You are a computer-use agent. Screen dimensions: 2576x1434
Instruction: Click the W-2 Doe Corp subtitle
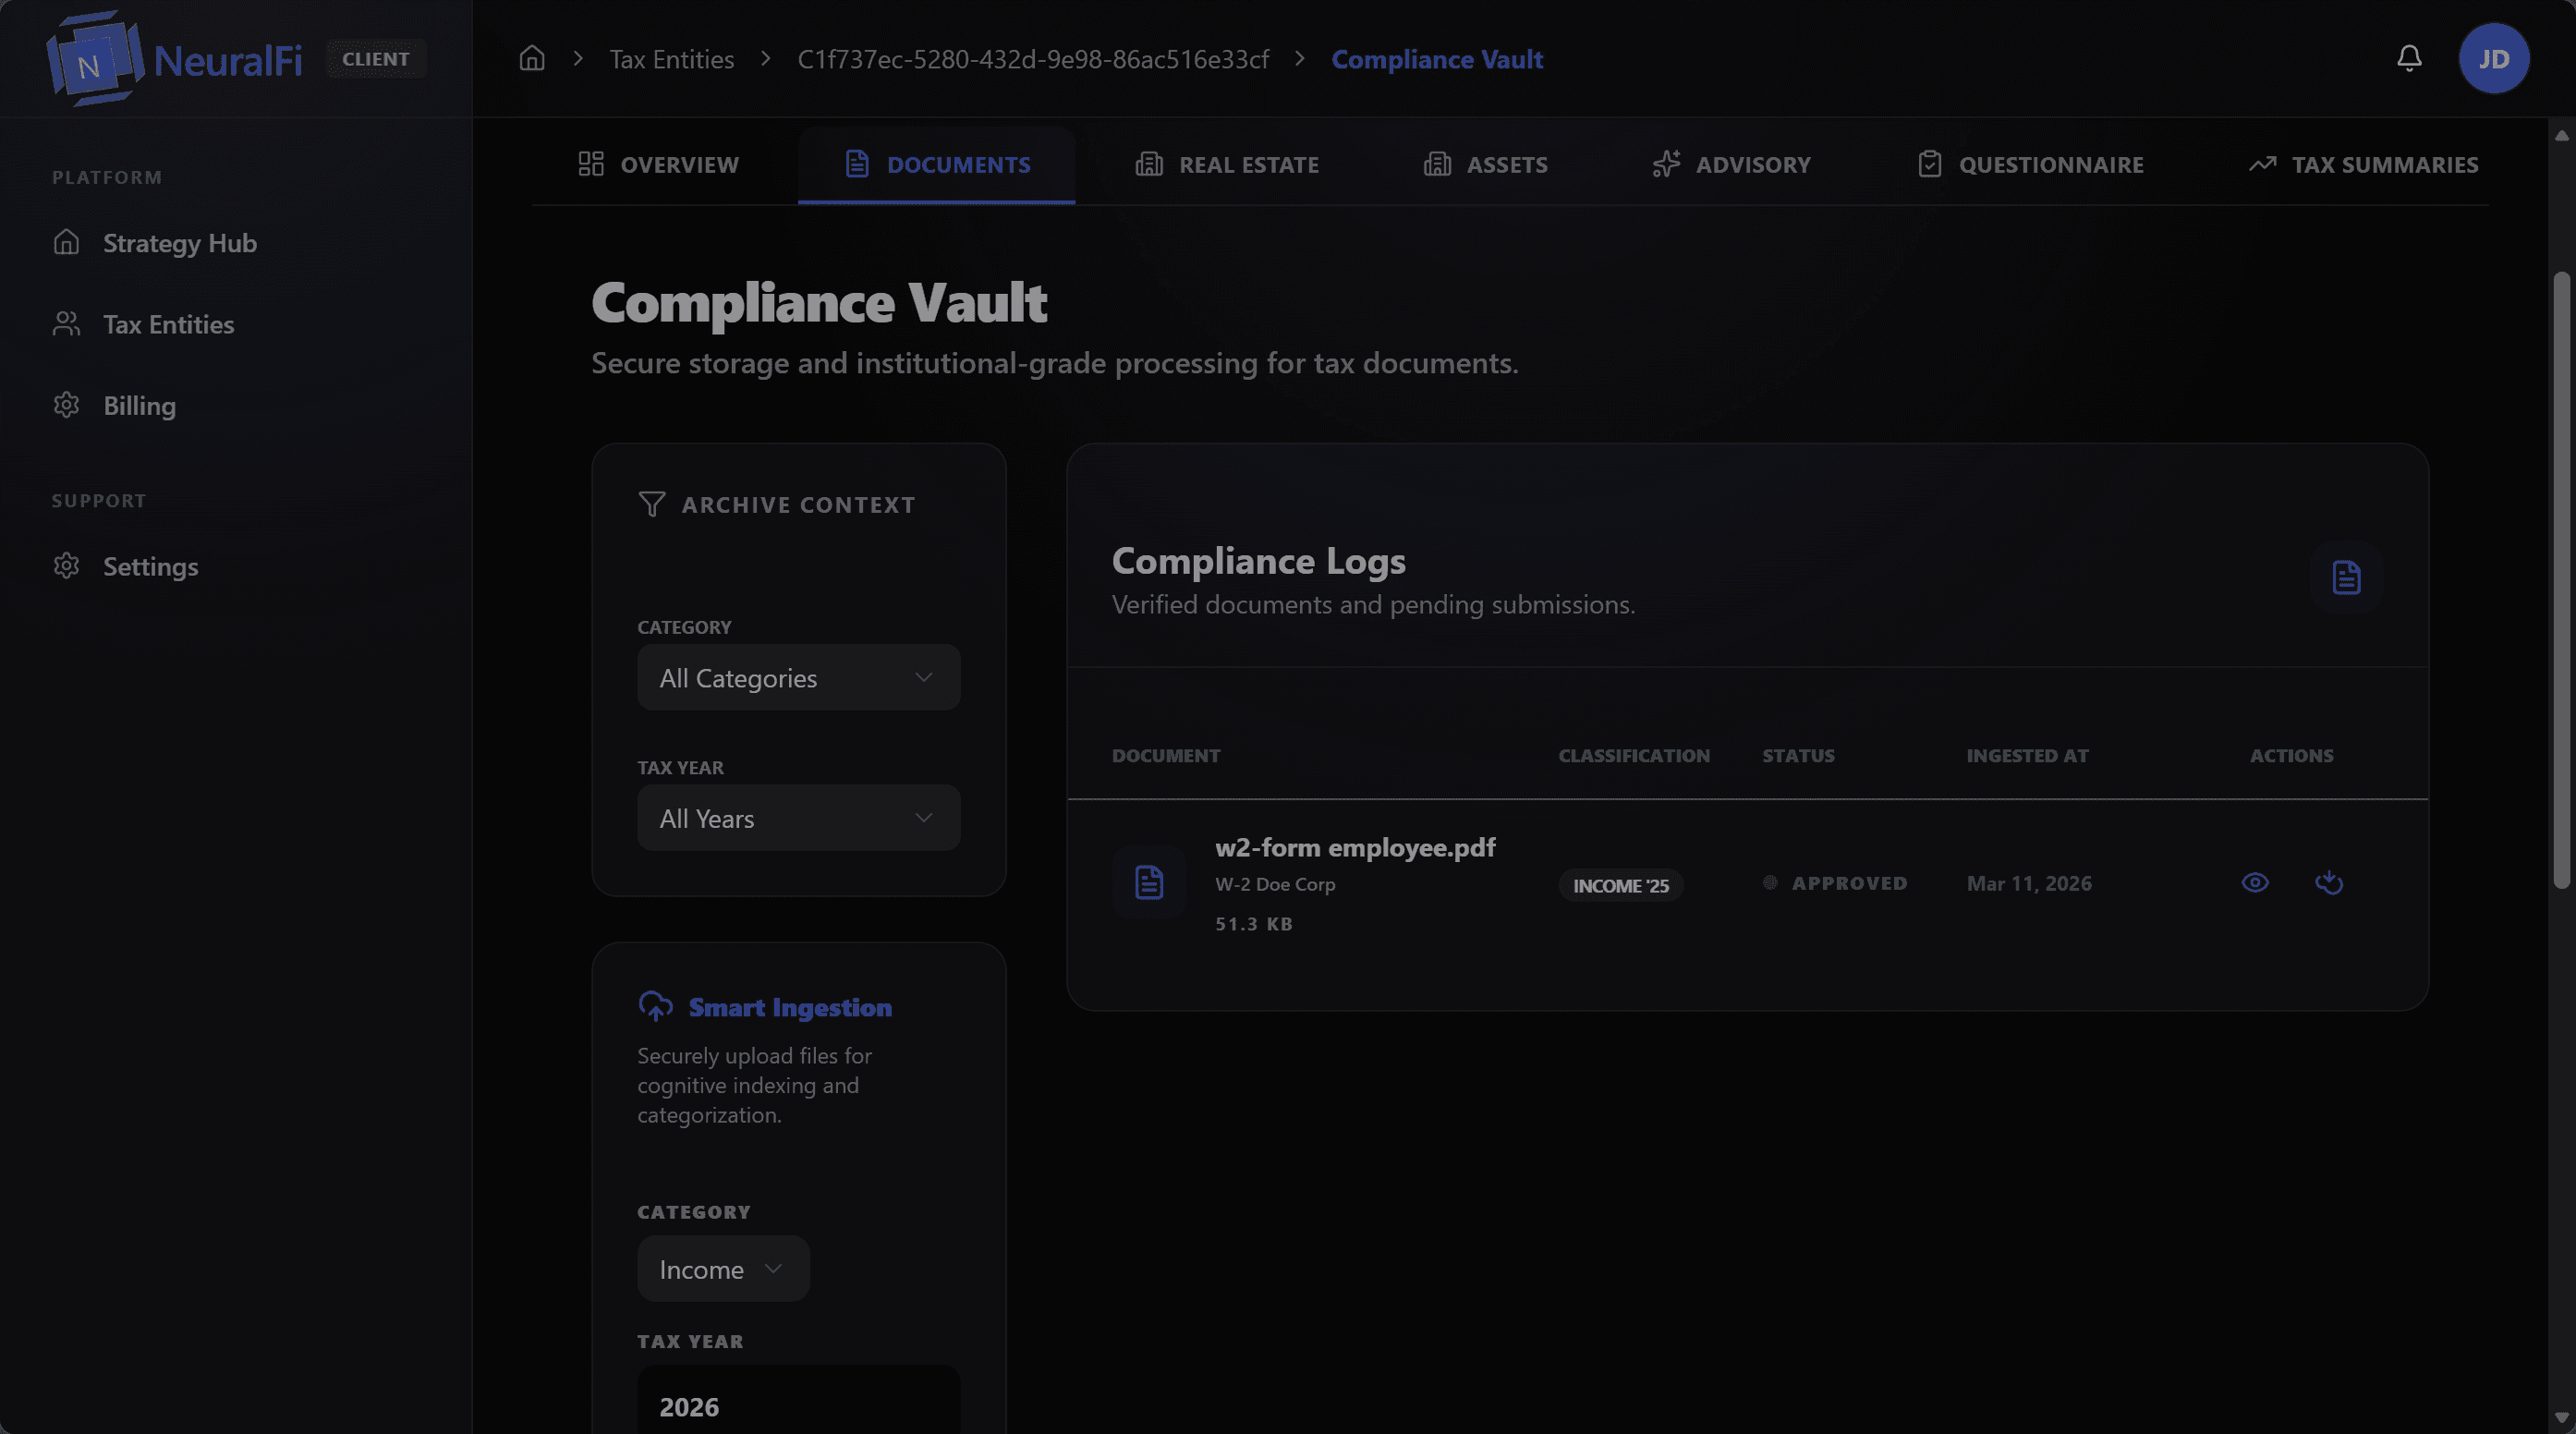point(1275,884)
